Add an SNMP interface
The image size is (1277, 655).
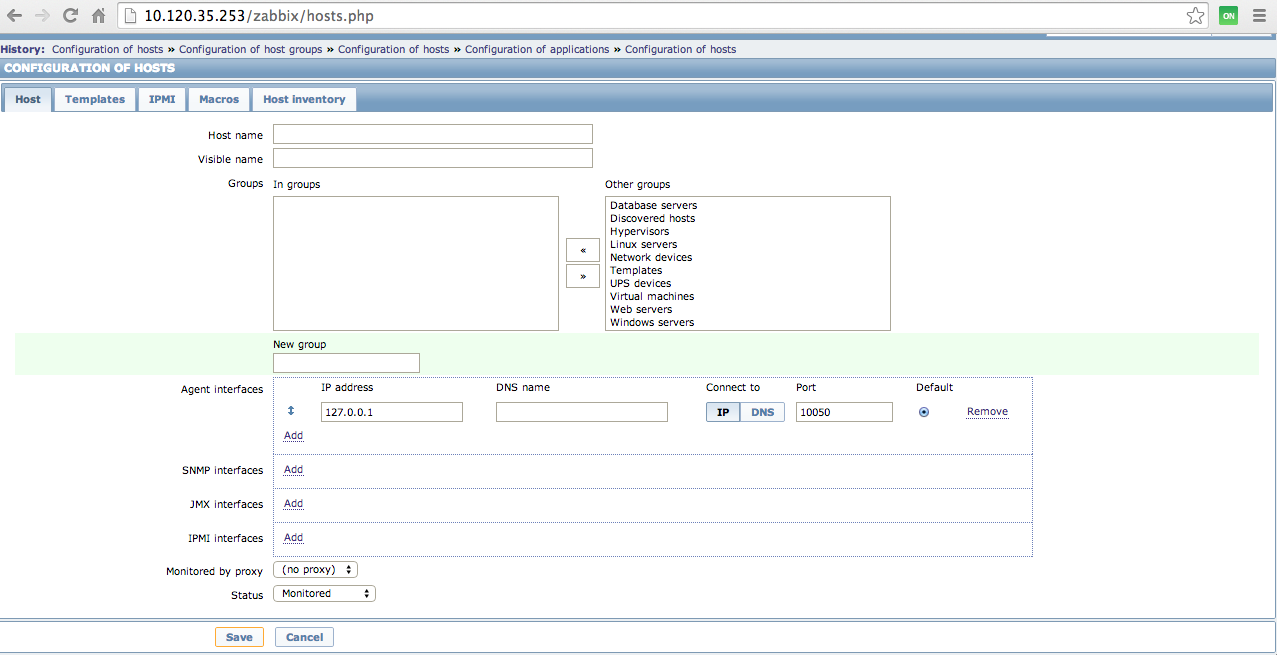click(x=293, y=470)
